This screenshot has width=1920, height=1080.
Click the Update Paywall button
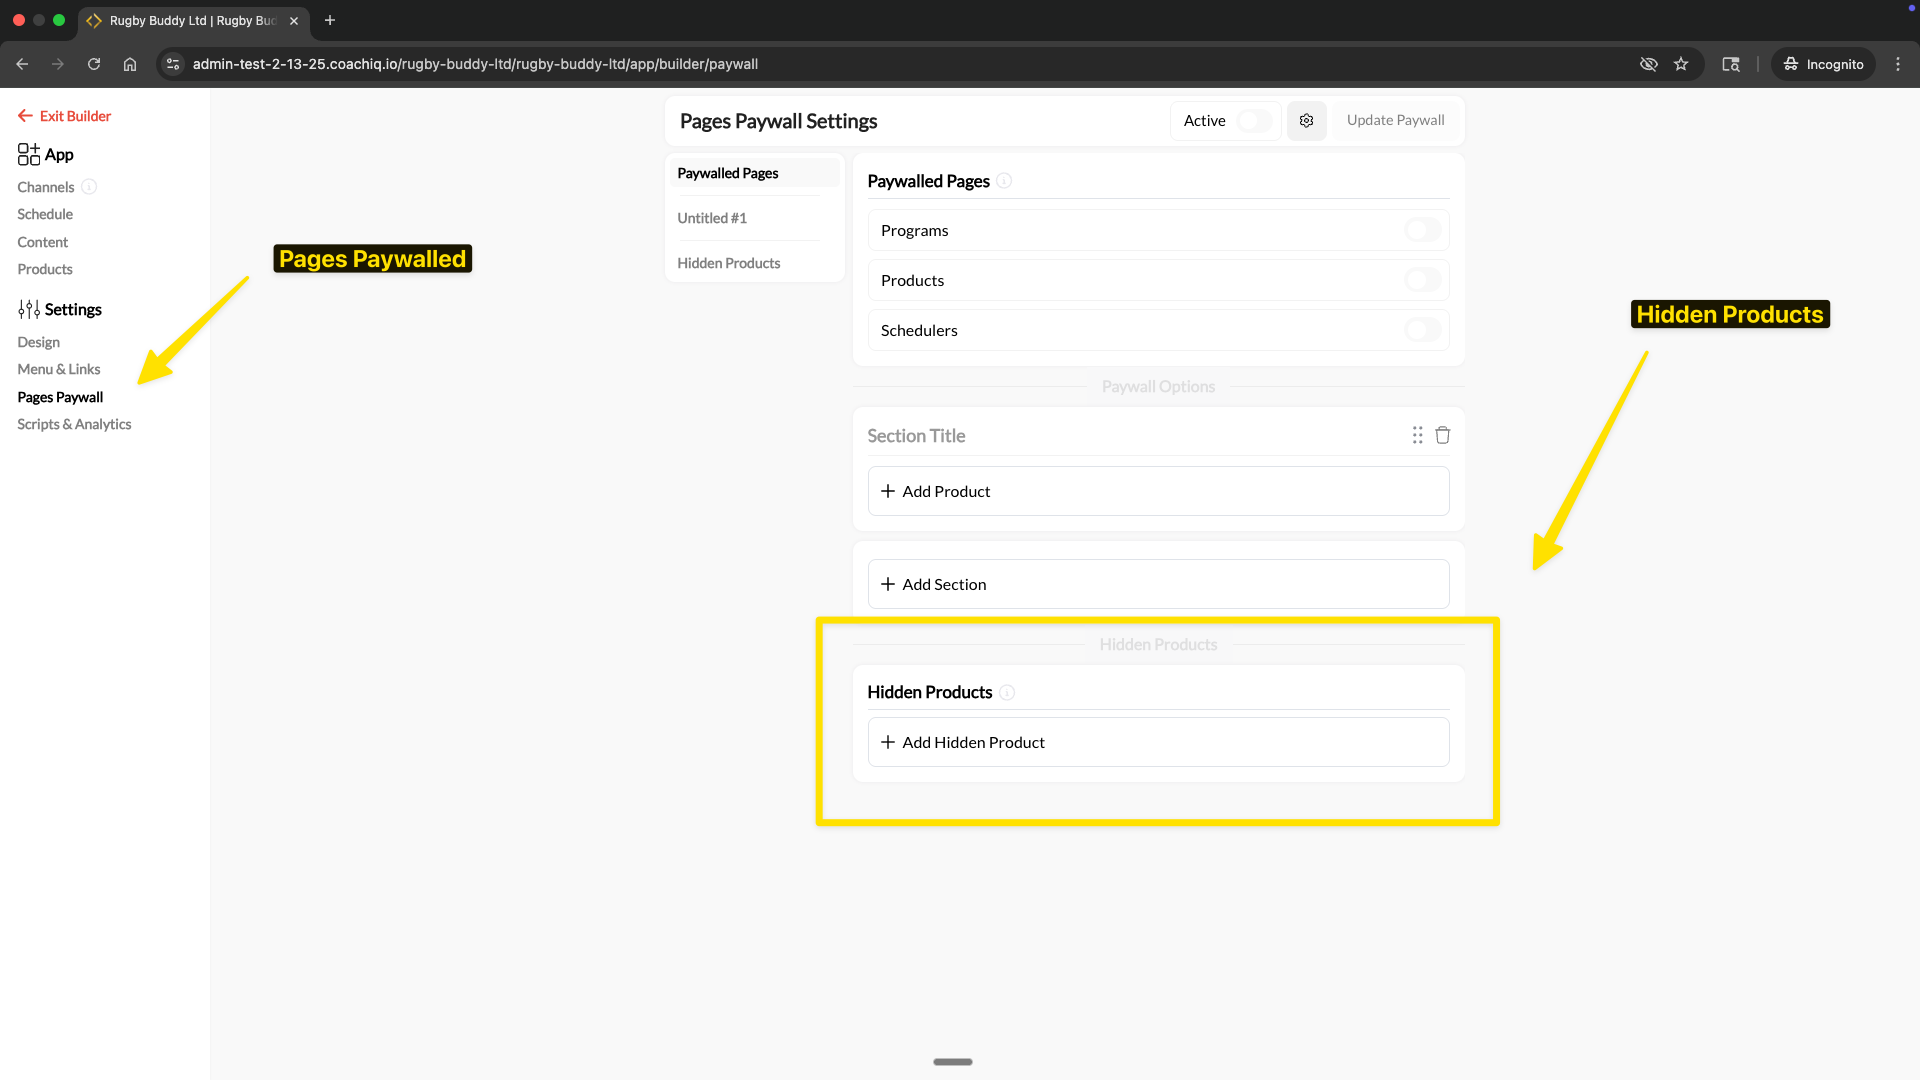(1395, 120)
